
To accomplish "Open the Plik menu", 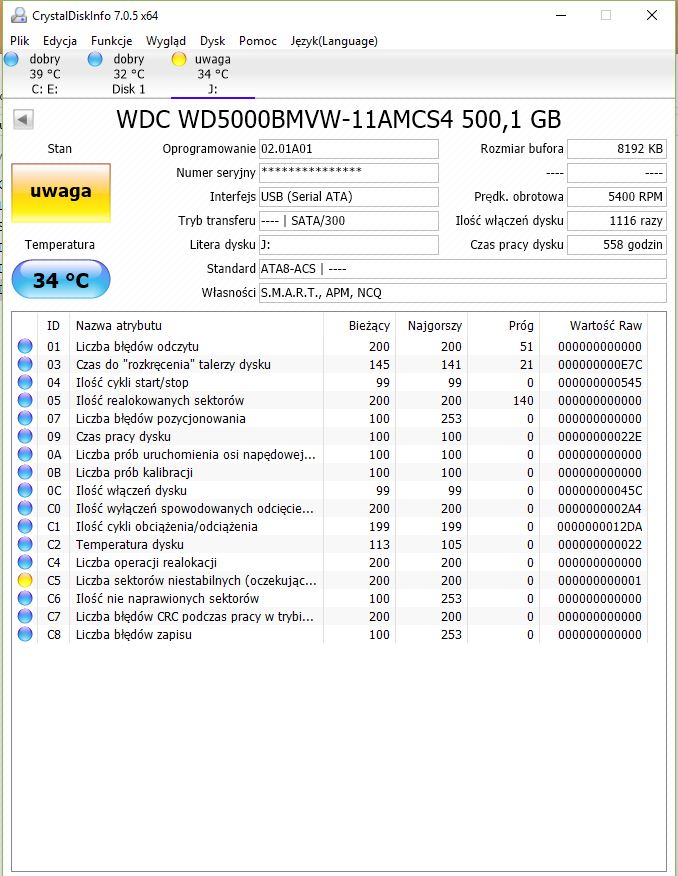I will pos(20,41).
